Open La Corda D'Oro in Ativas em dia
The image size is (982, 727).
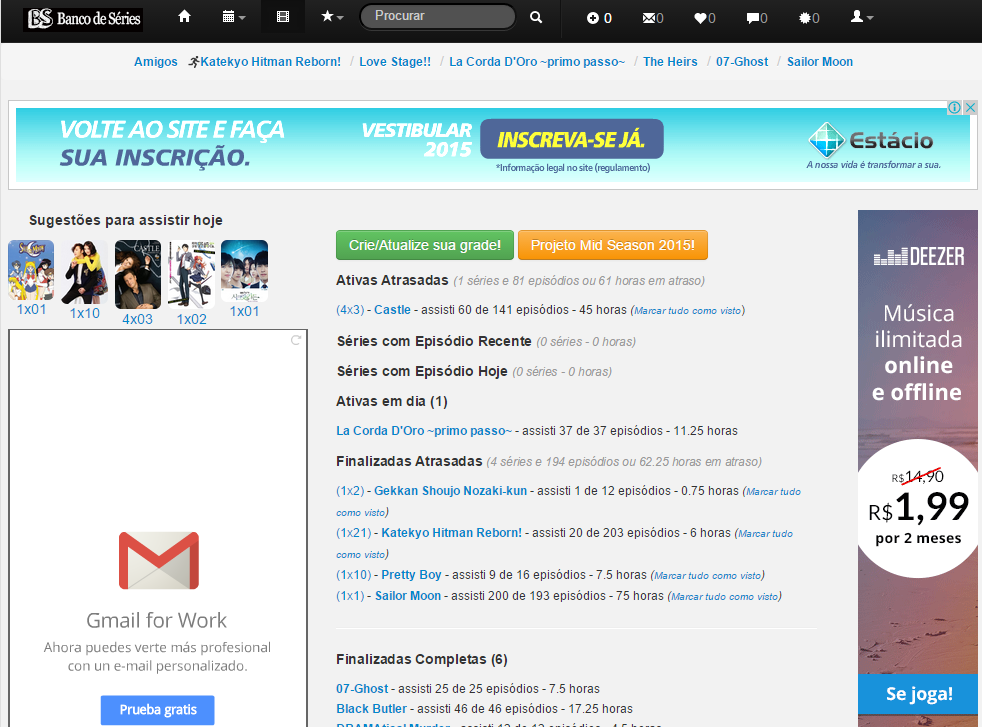(424, 431)
